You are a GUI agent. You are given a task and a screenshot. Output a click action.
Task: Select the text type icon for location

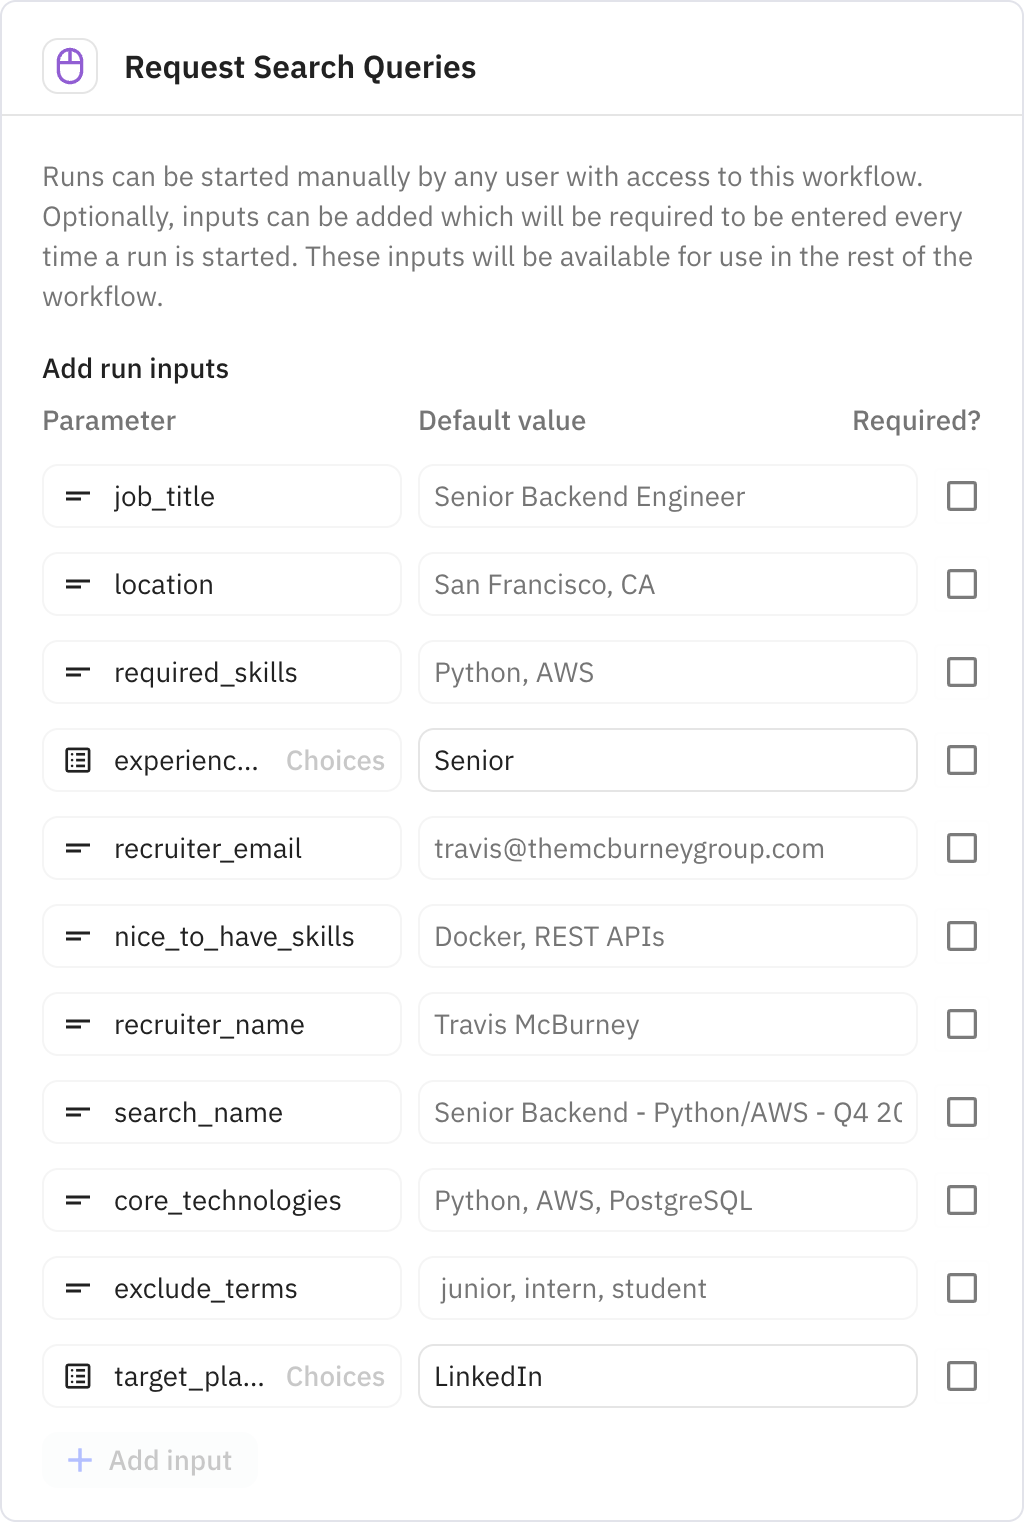(x=78, y=584)
